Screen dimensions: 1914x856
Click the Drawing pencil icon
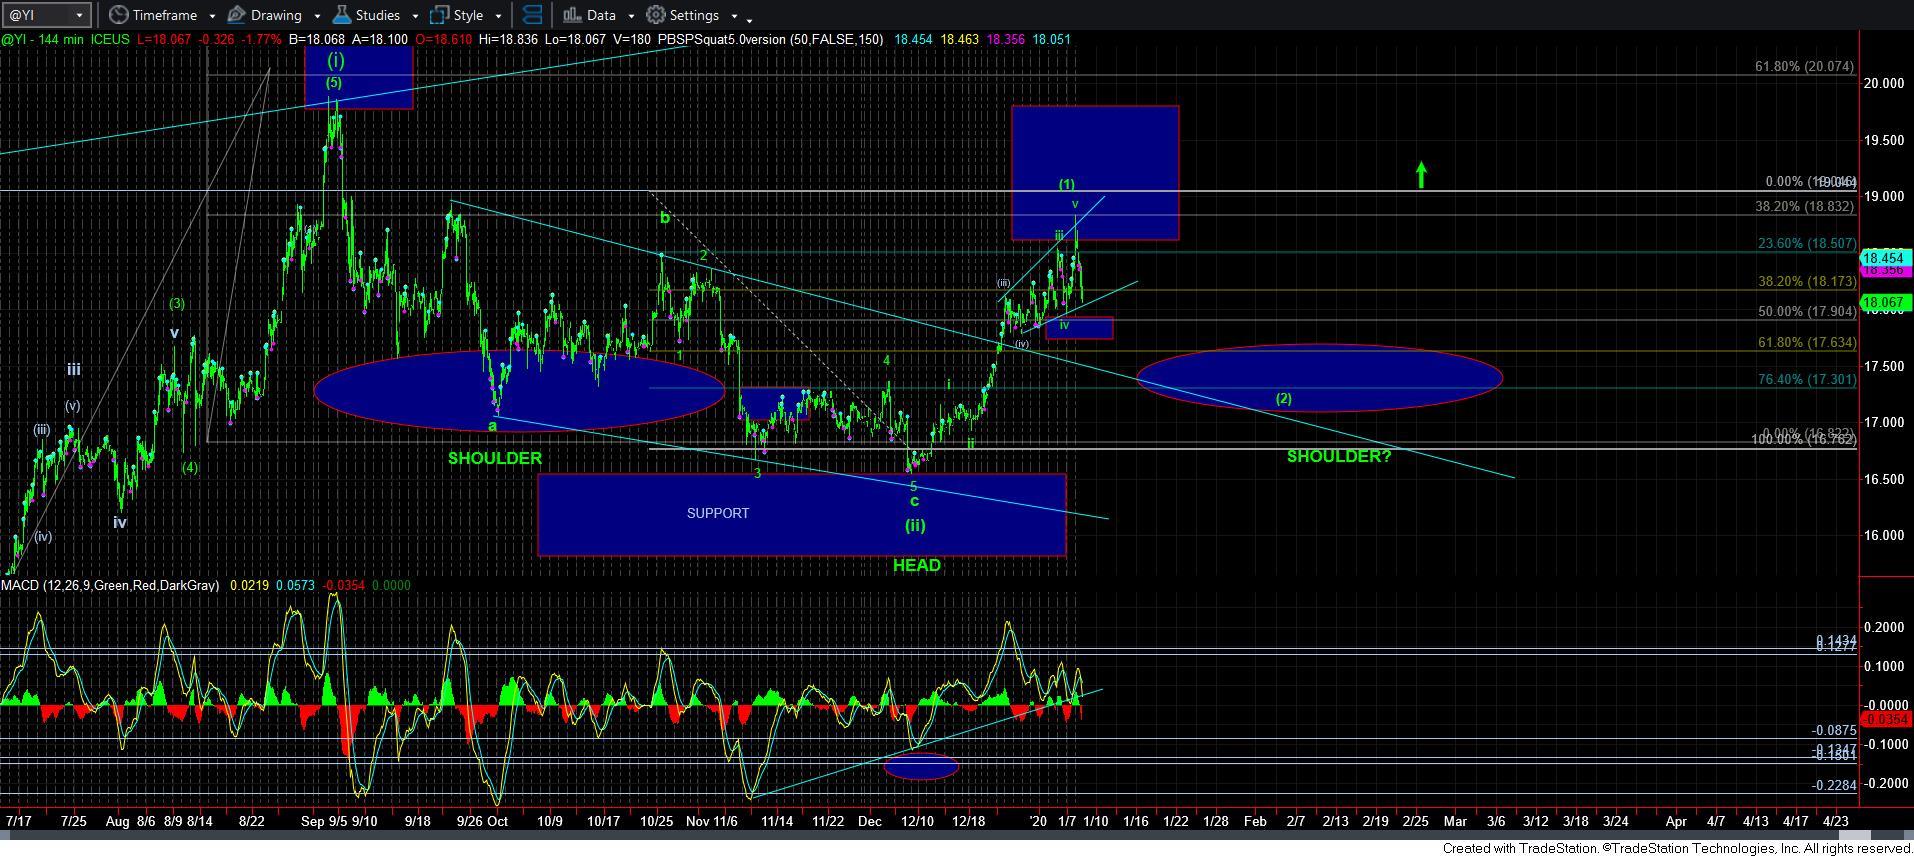[x=237, y=15]
